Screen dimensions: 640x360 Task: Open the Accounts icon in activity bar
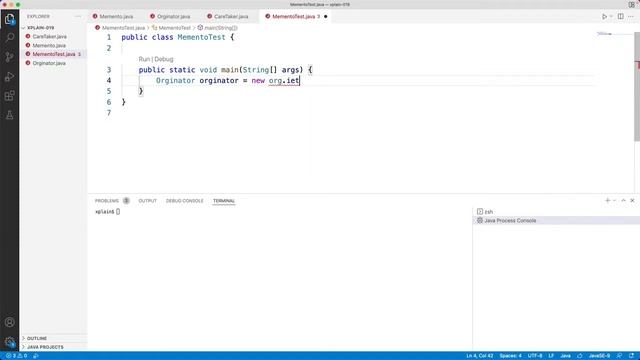9,322
